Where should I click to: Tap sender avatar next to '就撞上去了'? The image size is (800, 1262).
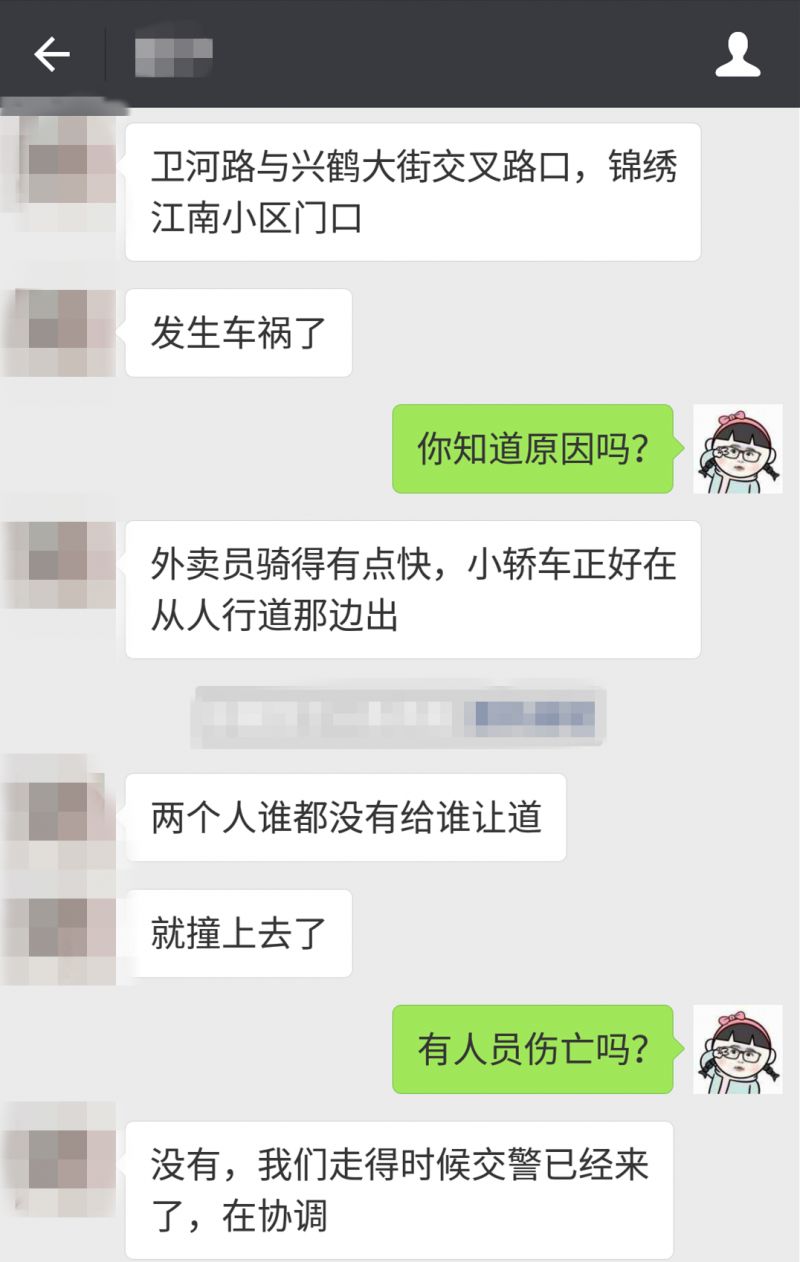coord(58,933)
